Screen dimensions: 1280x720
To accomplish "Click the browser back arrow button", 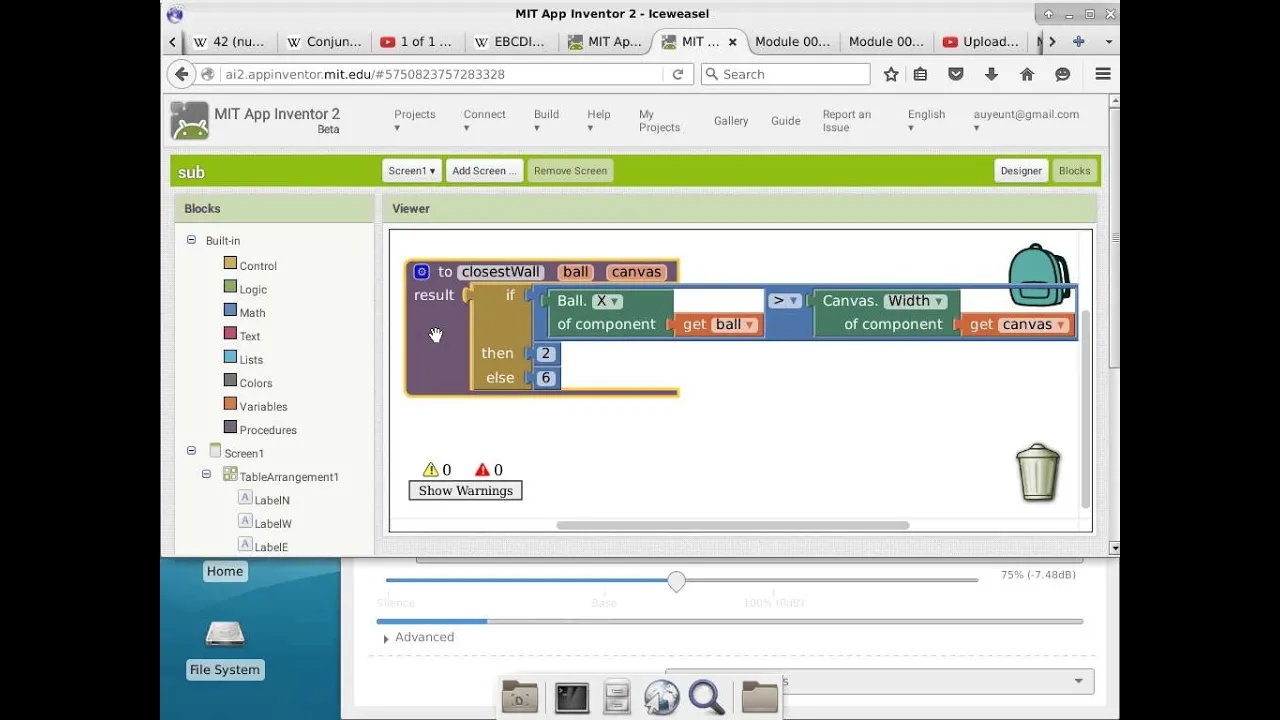I will coord(181,74).
